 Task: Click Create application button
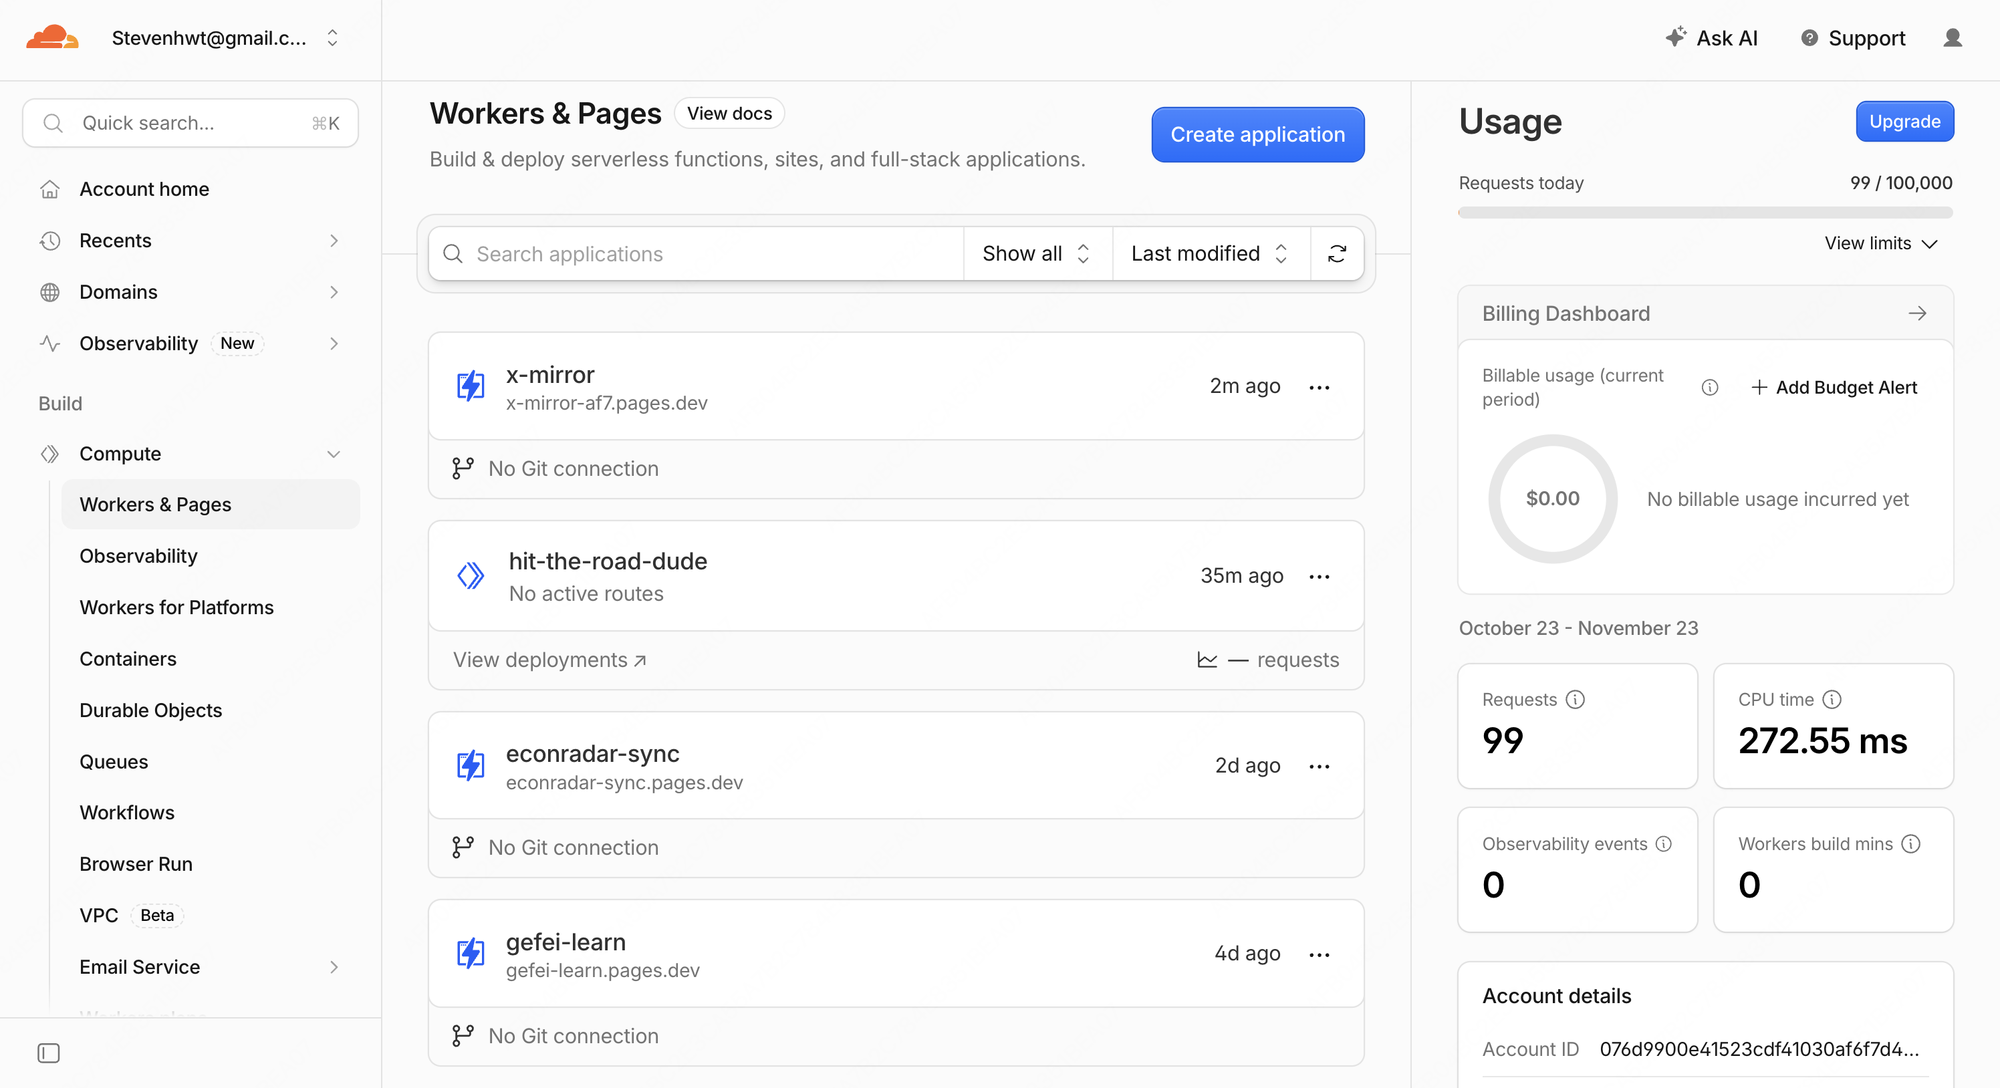pyautogui.click(x=1258, y=135)
